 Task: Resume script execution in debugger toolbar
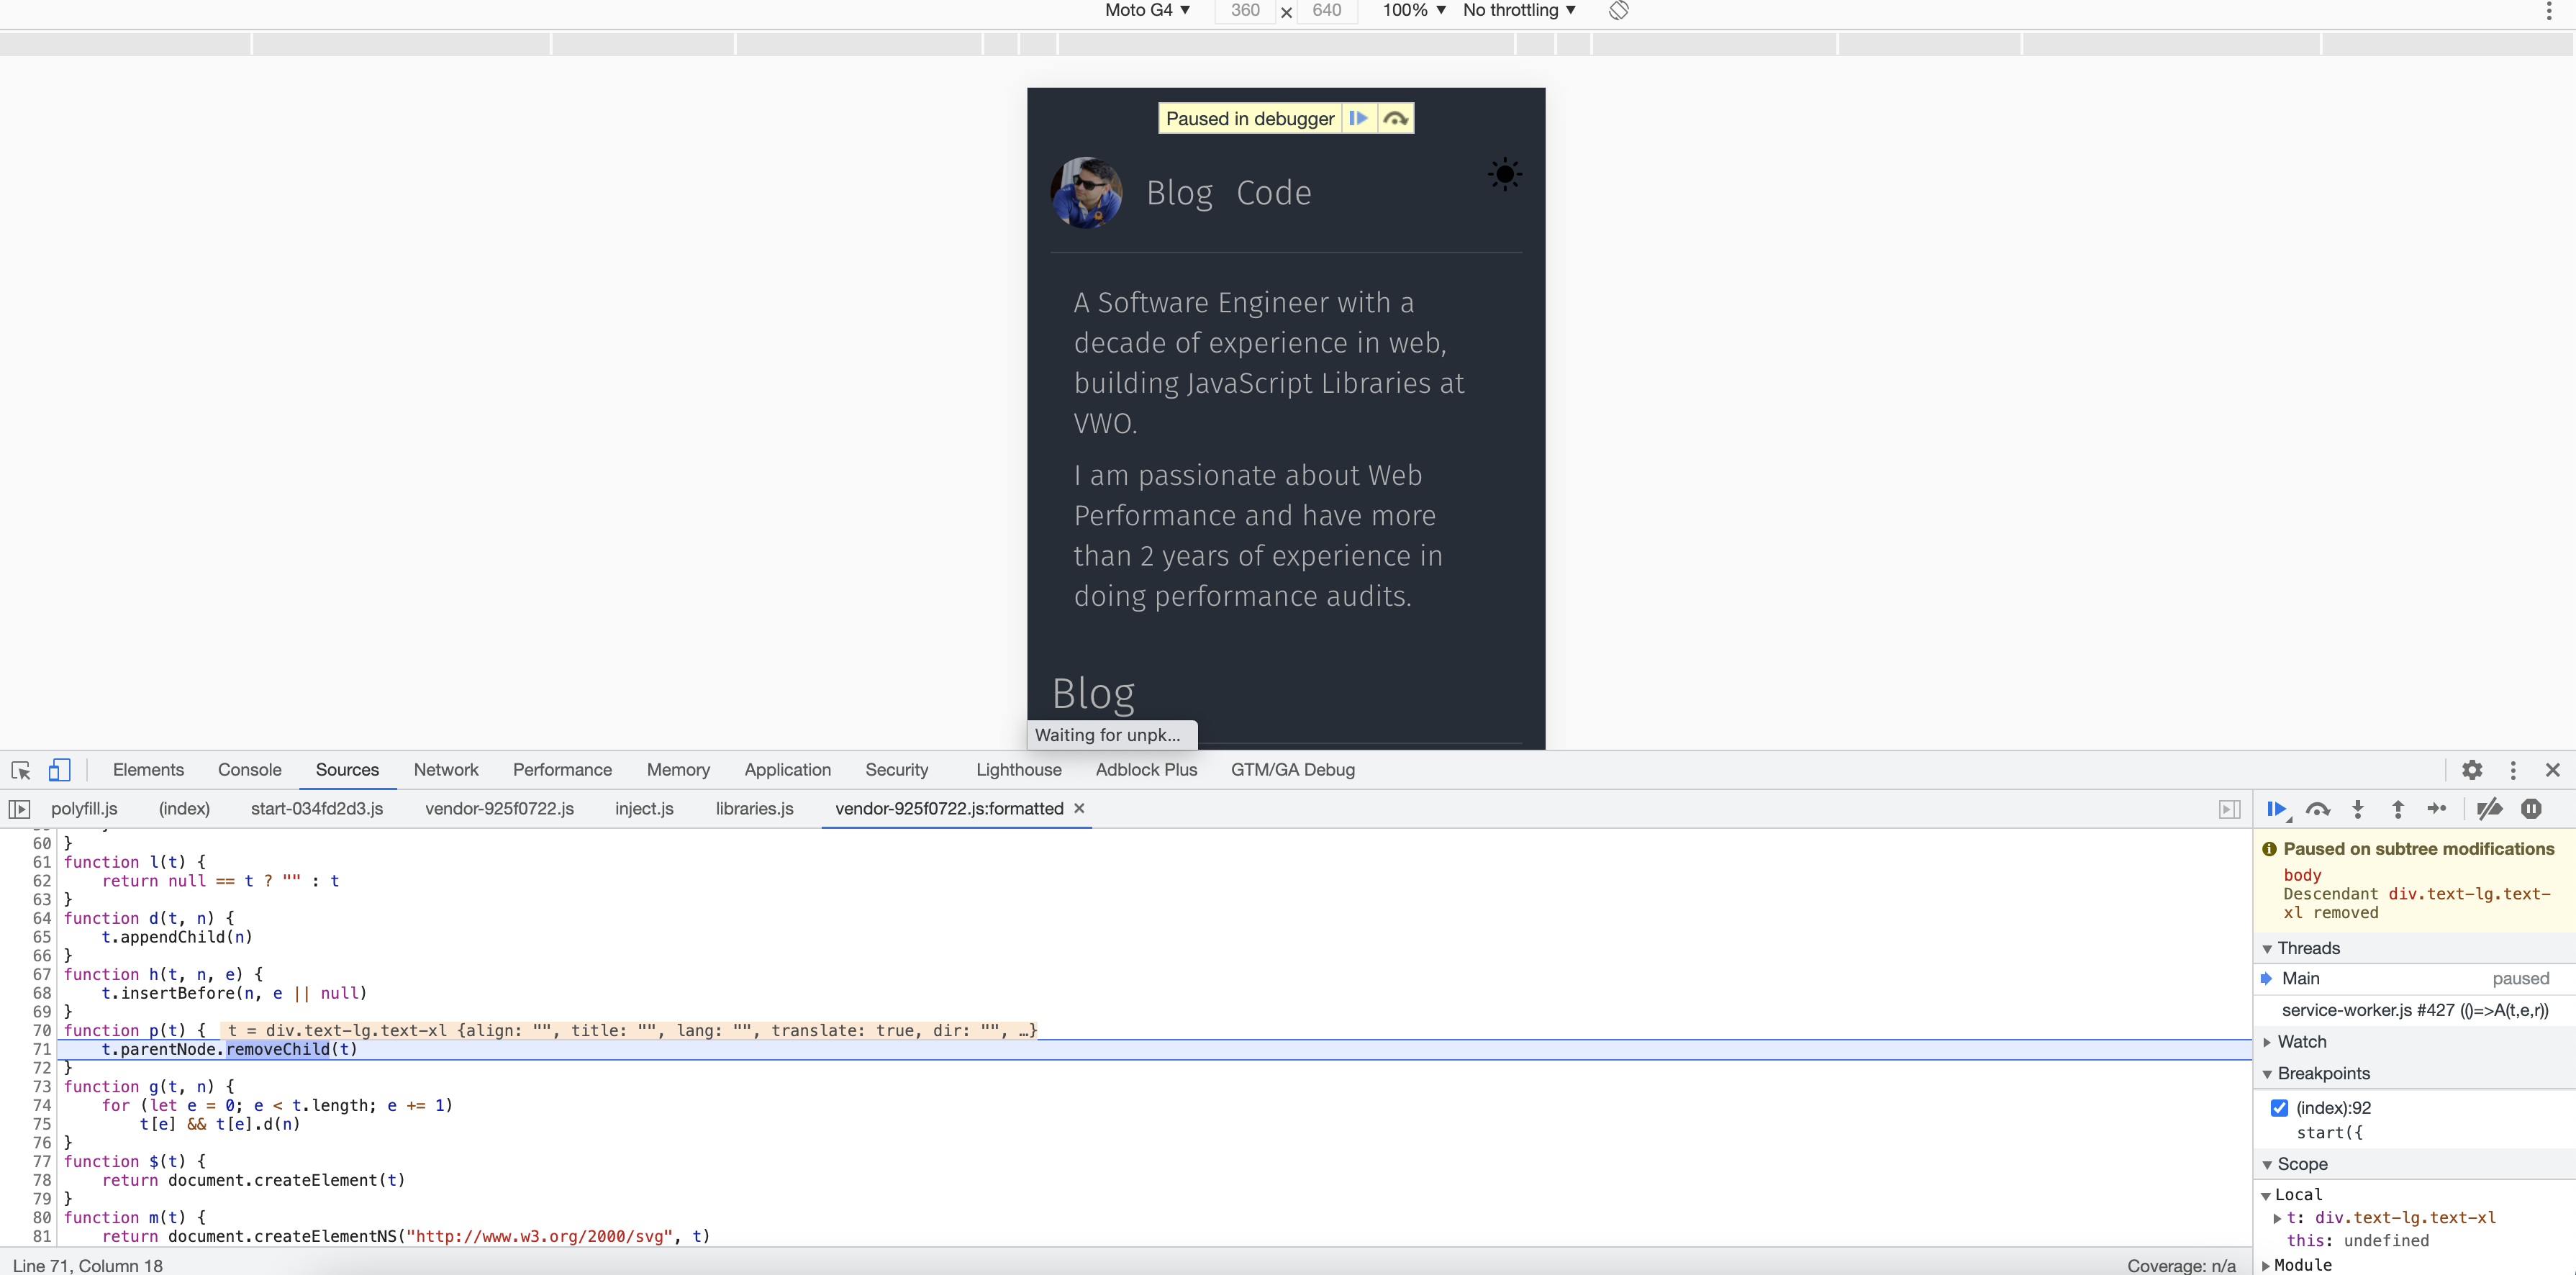pos(2277,809)
